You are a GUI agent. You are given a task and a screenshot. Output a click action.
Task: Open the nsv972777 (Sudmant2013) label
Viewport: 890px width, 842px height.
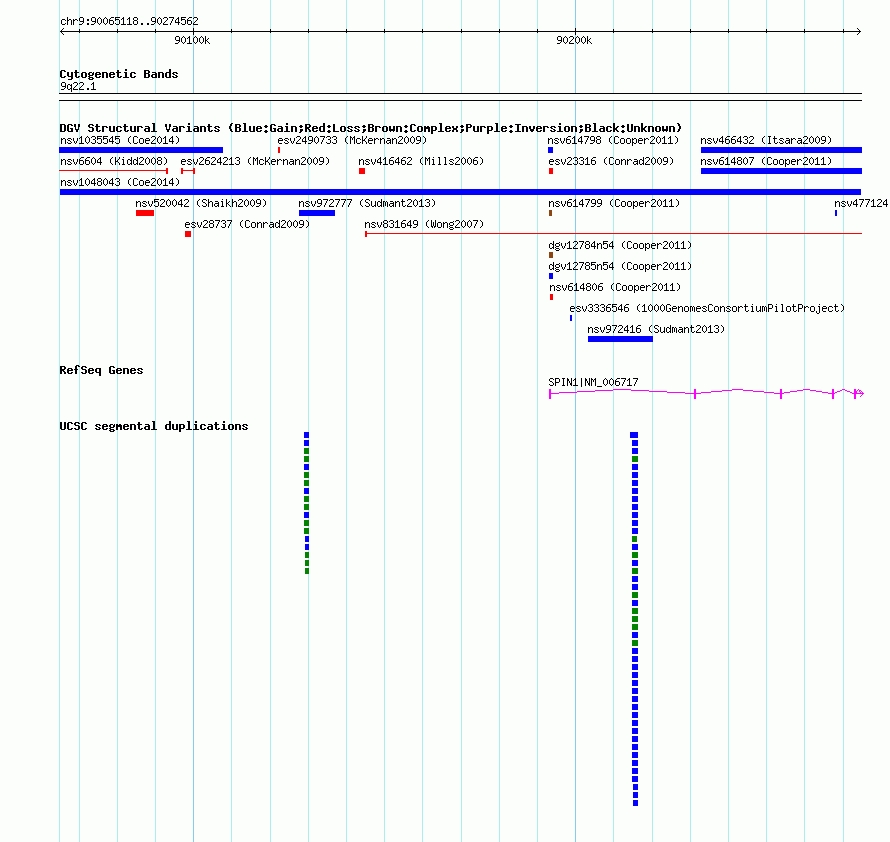[367, 203]
